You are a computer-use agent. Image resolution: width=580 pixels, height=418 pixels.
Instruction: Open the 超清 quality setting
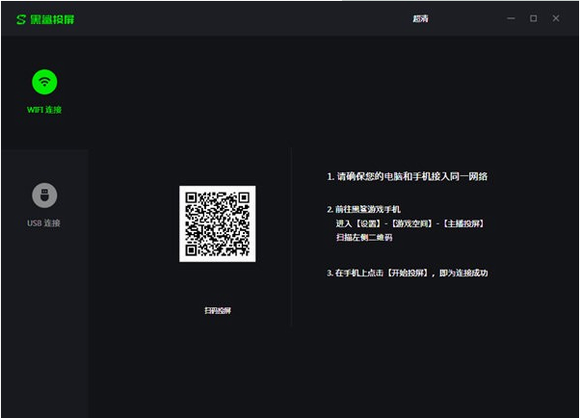click(420, 18)
